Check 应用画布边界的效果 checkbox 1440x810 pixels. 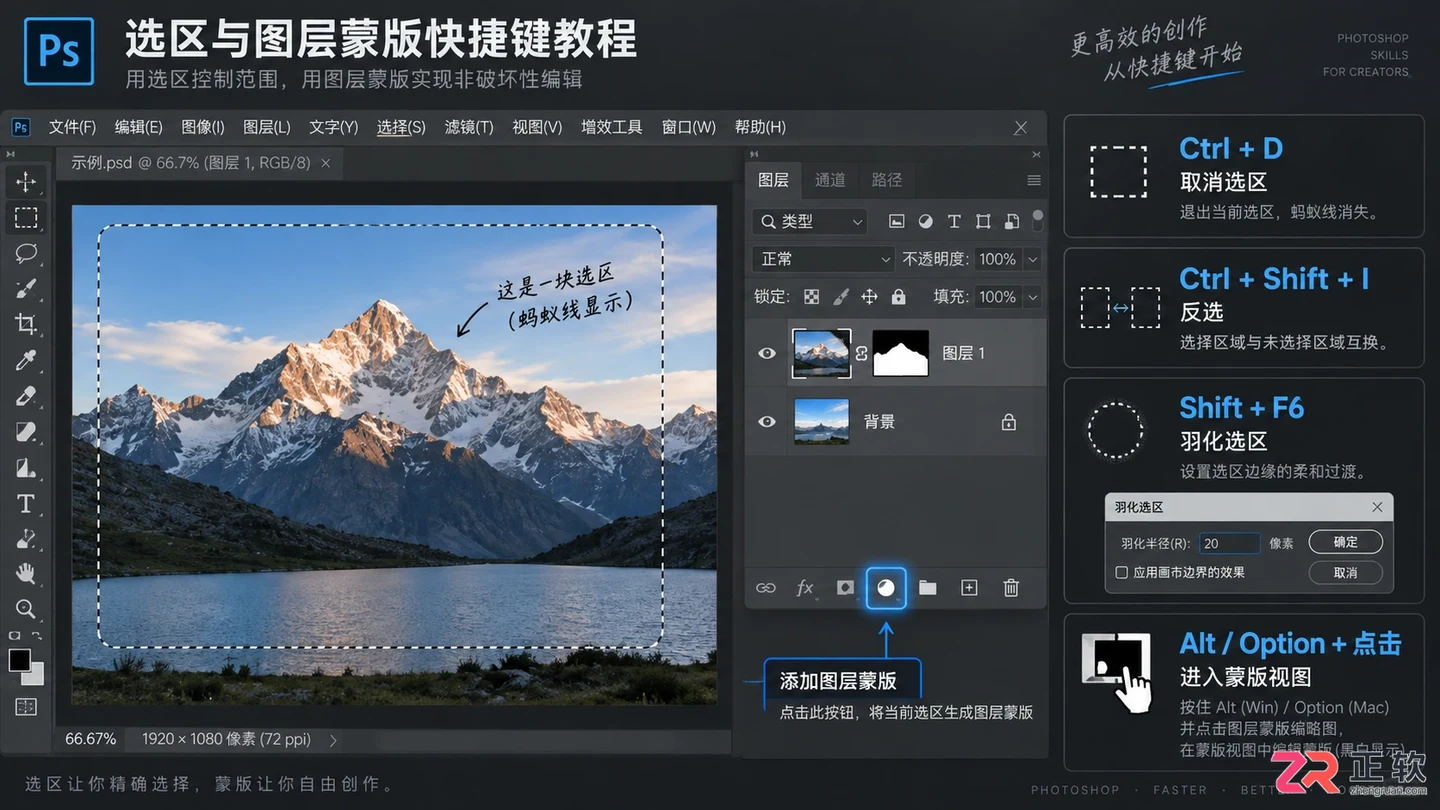click(x=1122, y=573)
